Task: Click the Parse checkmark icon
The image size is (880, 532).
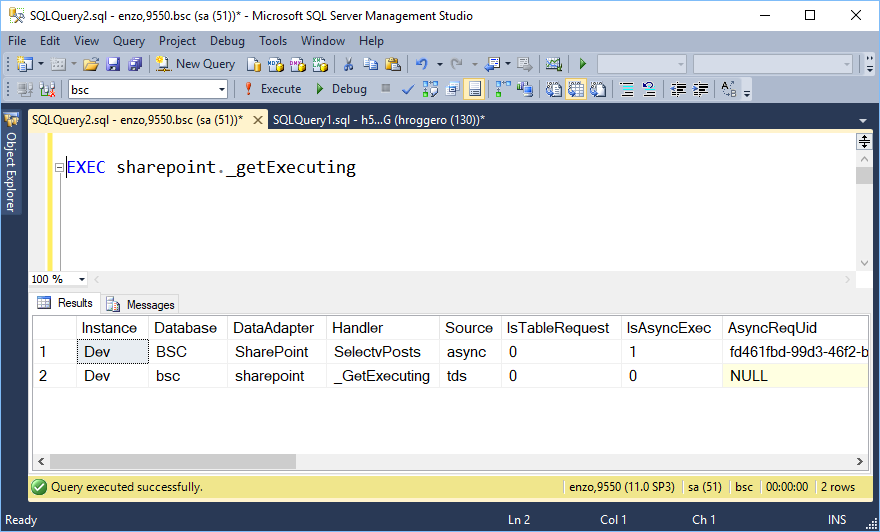Action: point(408,89)
